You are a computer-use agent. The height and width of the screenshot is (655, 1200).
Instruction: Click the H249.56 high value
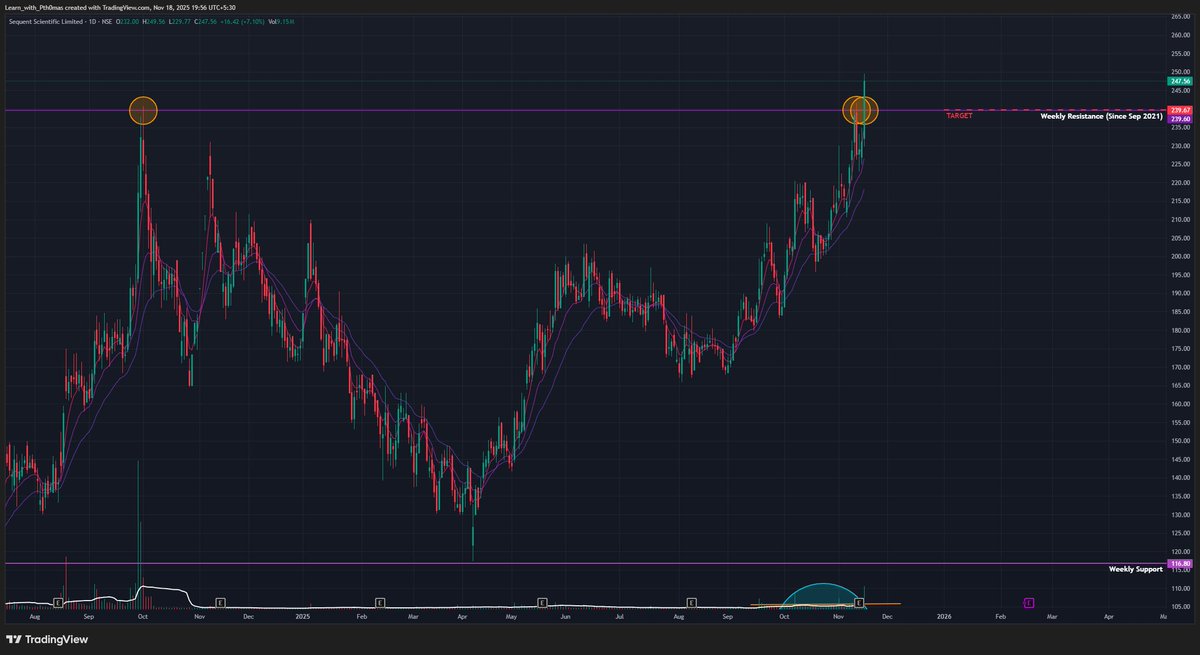click(x=153, y=23)
